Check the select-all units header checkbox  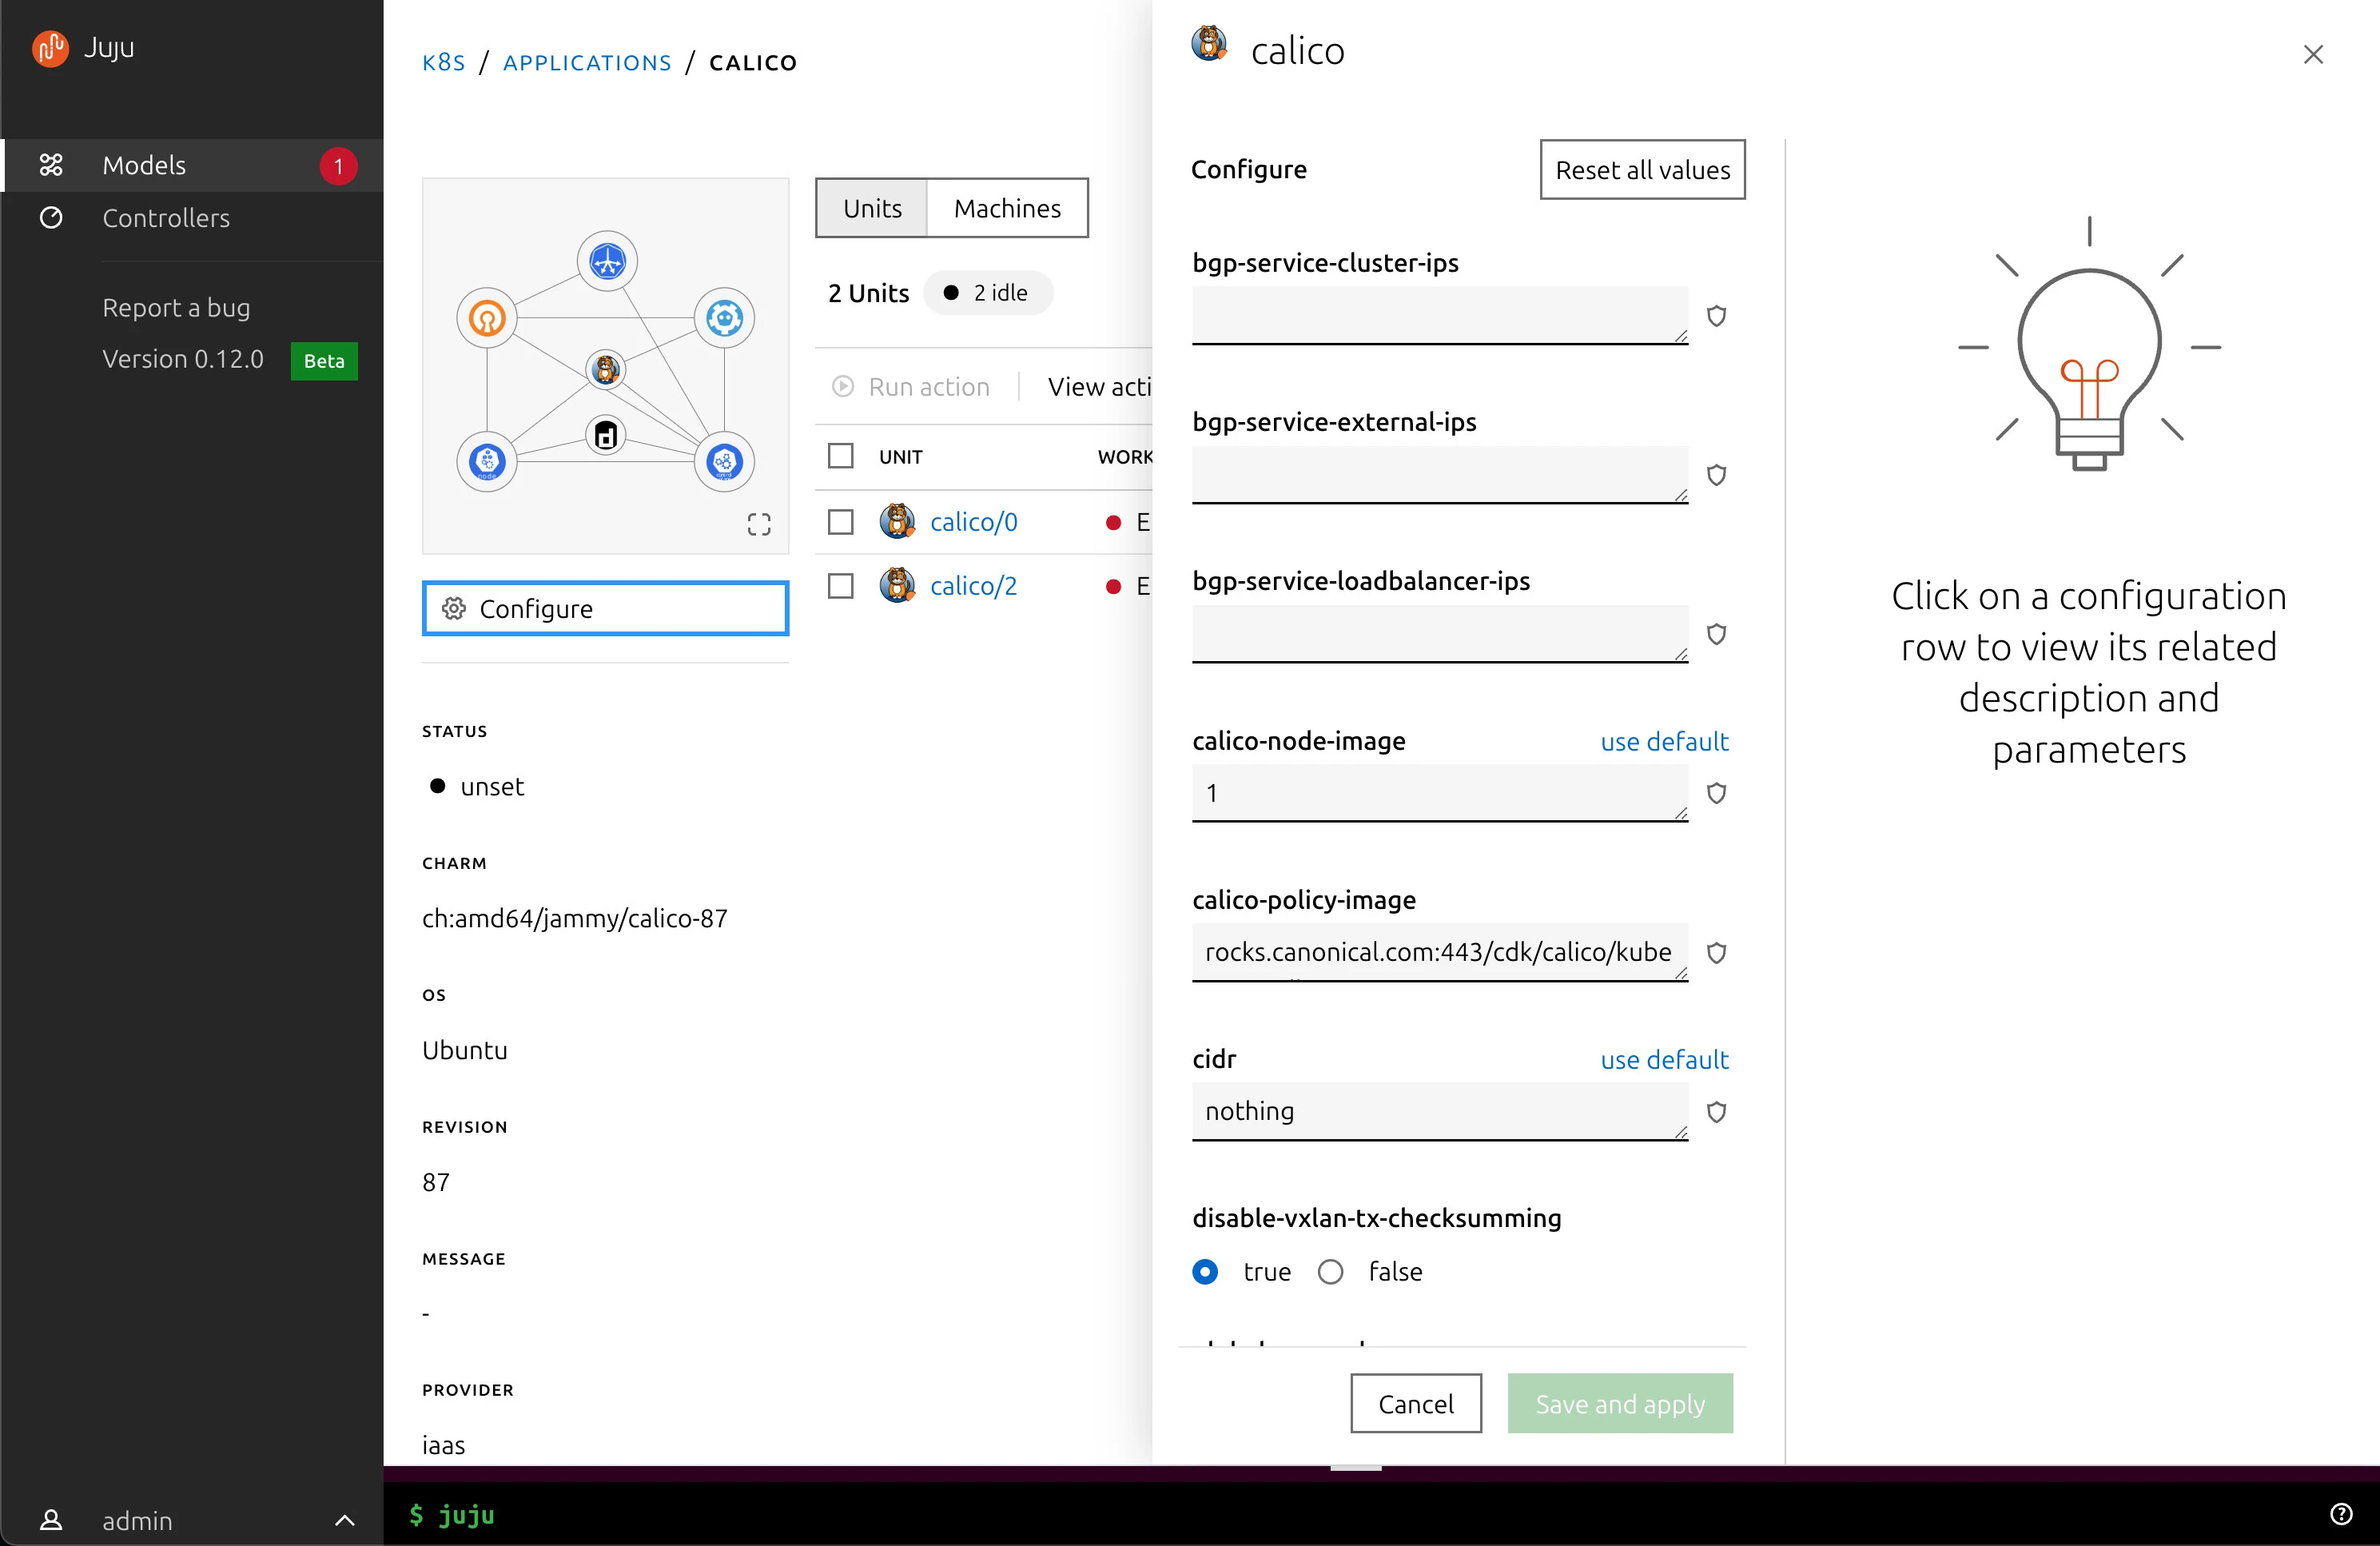coord(841,456)
